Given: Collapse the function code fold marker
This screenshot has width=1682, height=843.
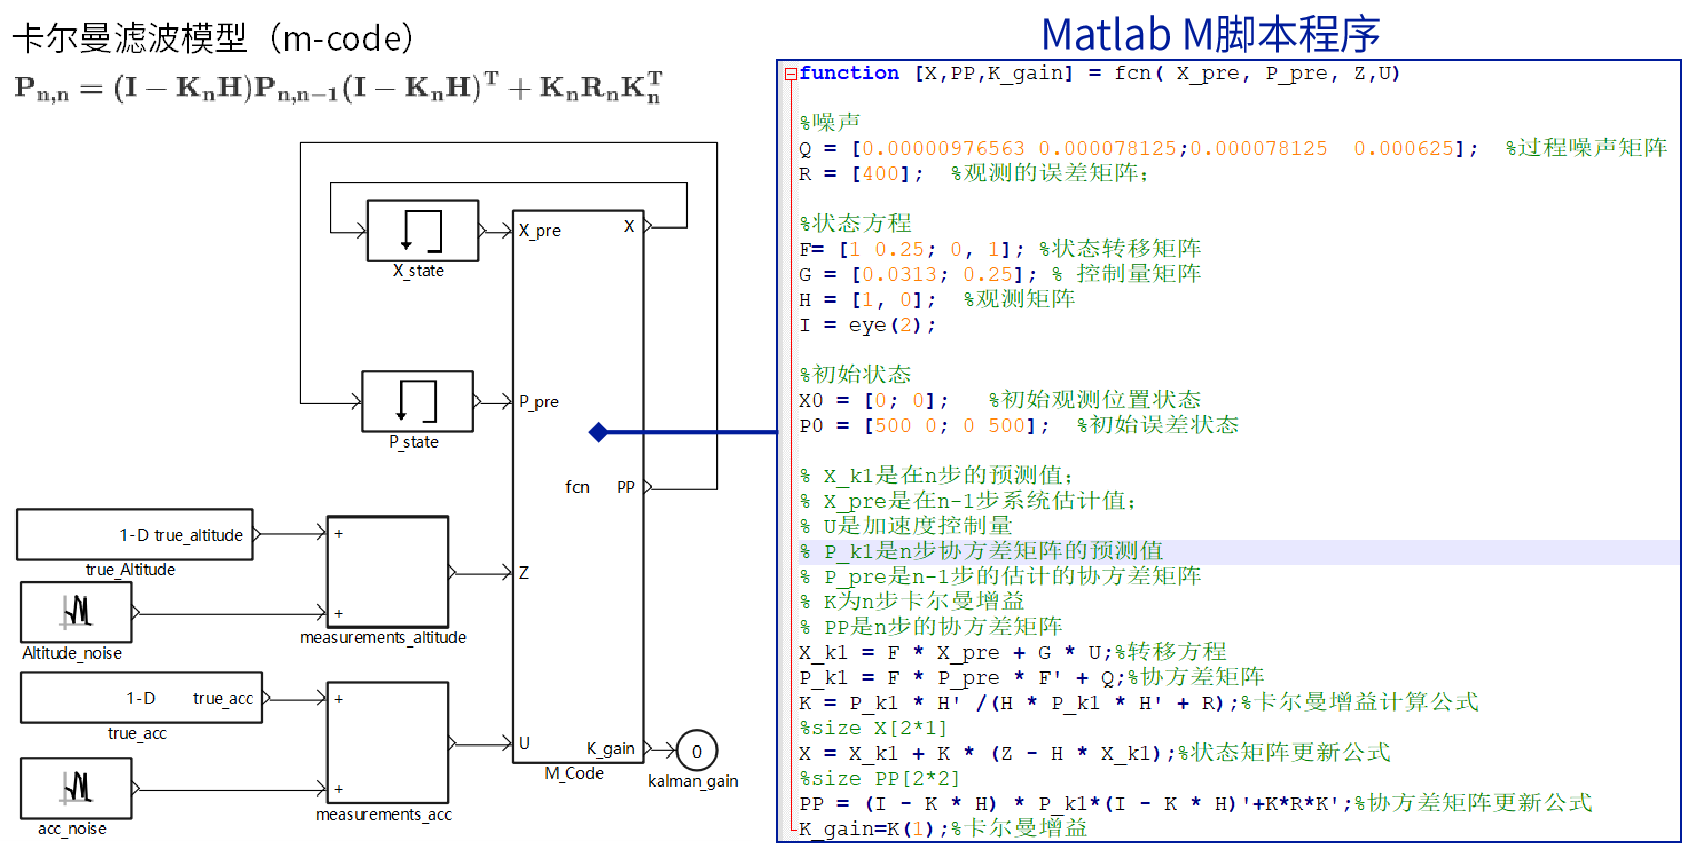Looking at the screenshot, I should 790,73.
